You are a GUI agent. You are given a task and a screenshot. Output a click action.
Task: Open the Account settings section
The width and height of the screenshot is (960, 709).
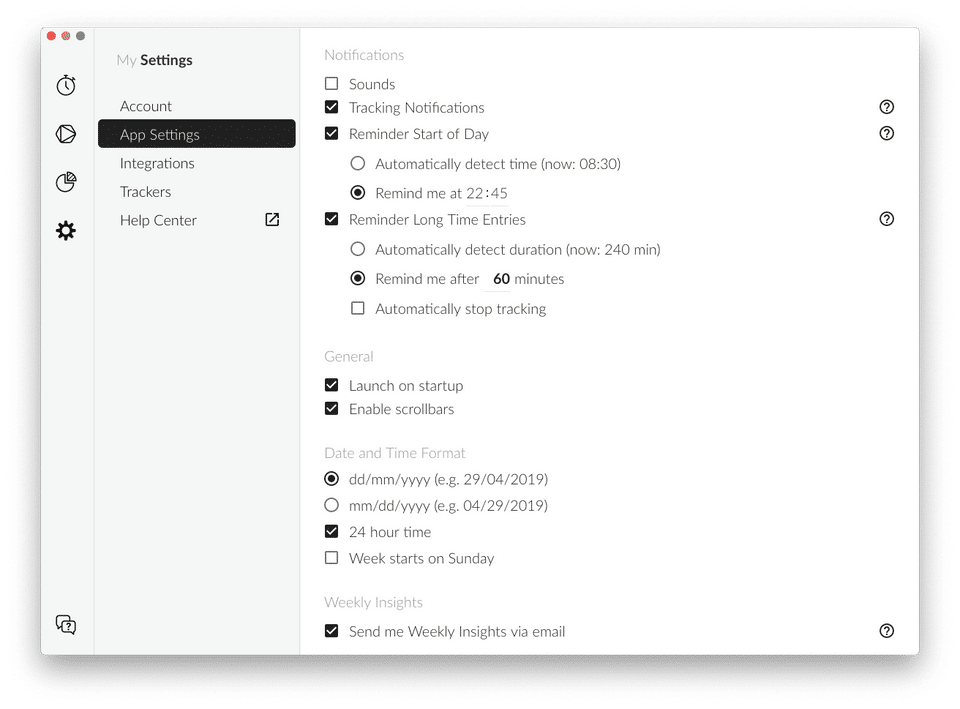pos(146,106)
